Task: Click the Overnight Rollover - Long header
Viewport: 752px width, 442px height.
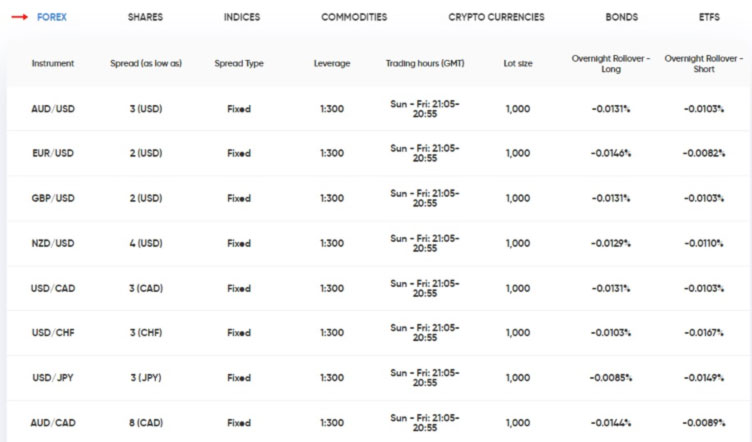Action: click(x=610, y=63)
